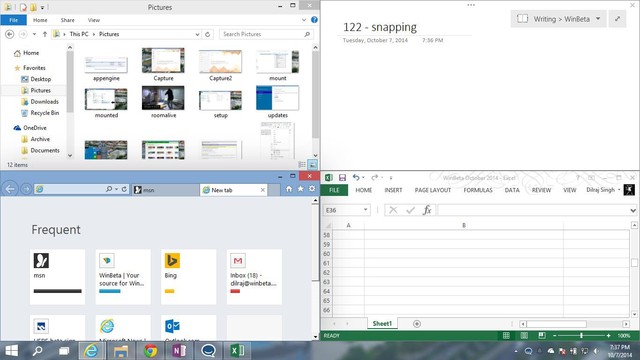This screenshot has height=360, width=640.
Task: Open Internet Explorer Favorites star icon
Action: 300,189
